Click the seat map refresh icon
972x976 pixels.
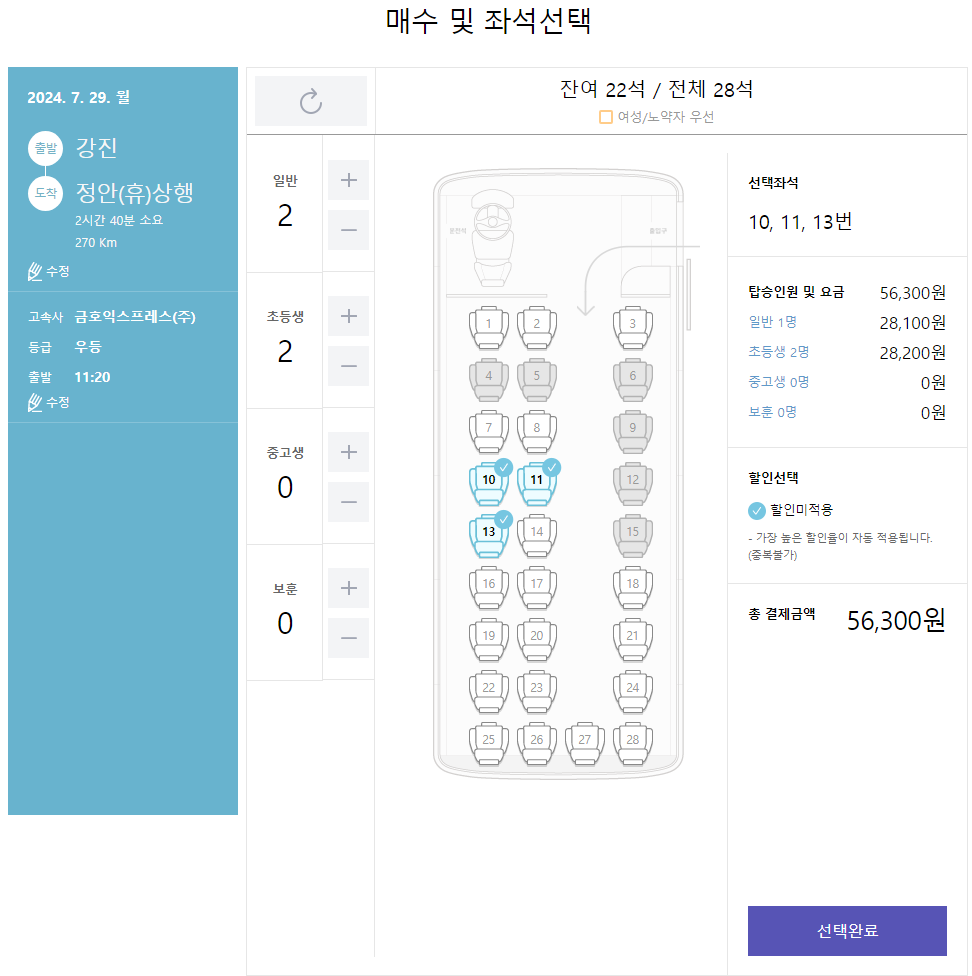point(310,101)
